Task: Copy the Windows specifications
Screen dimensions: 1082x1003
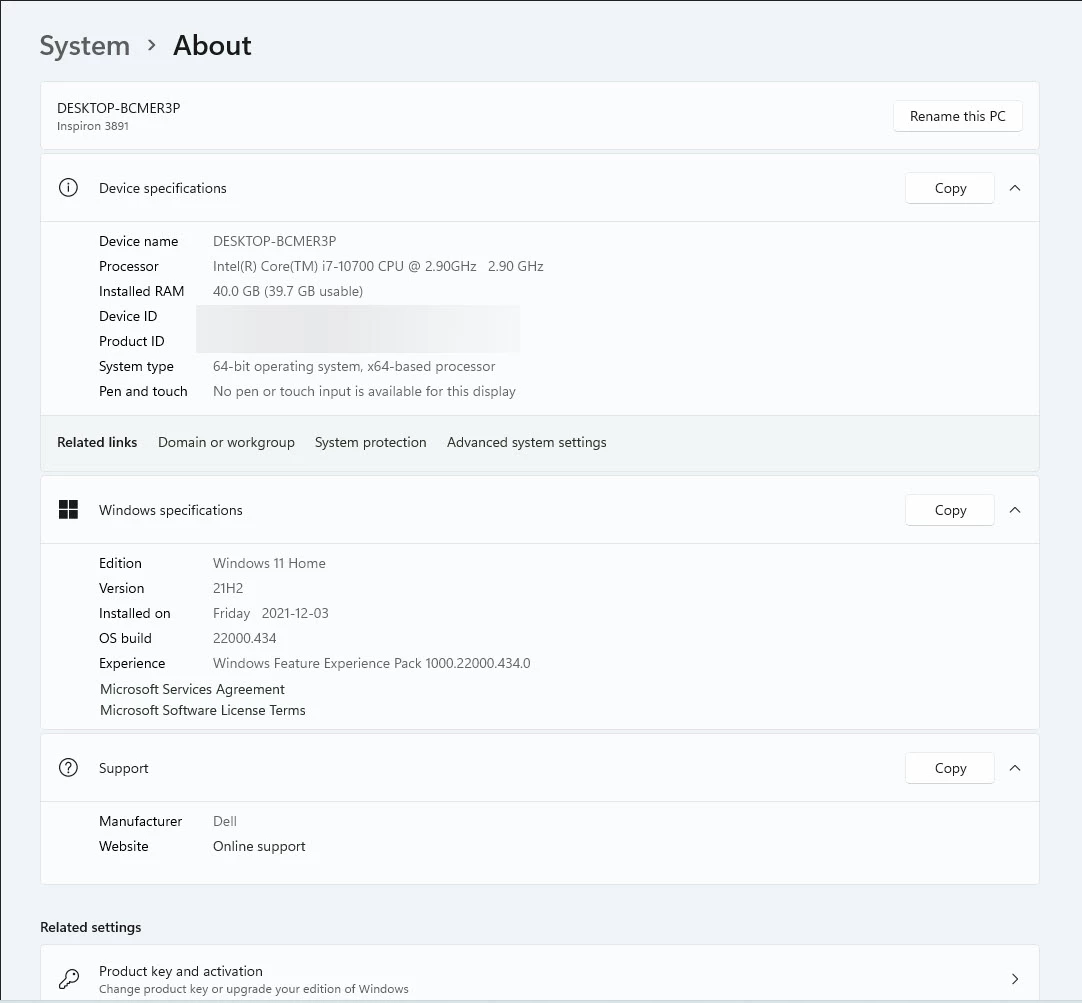Action: click(950, 510)
